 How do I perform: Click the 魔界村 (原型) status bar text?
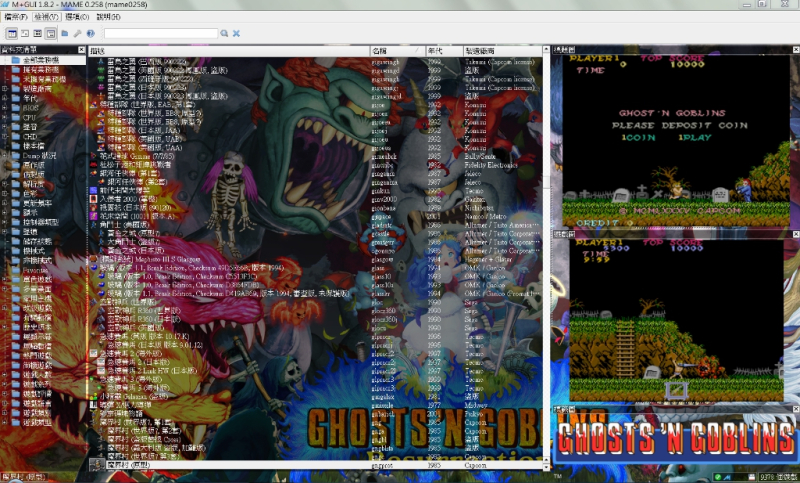click(23, 477)
